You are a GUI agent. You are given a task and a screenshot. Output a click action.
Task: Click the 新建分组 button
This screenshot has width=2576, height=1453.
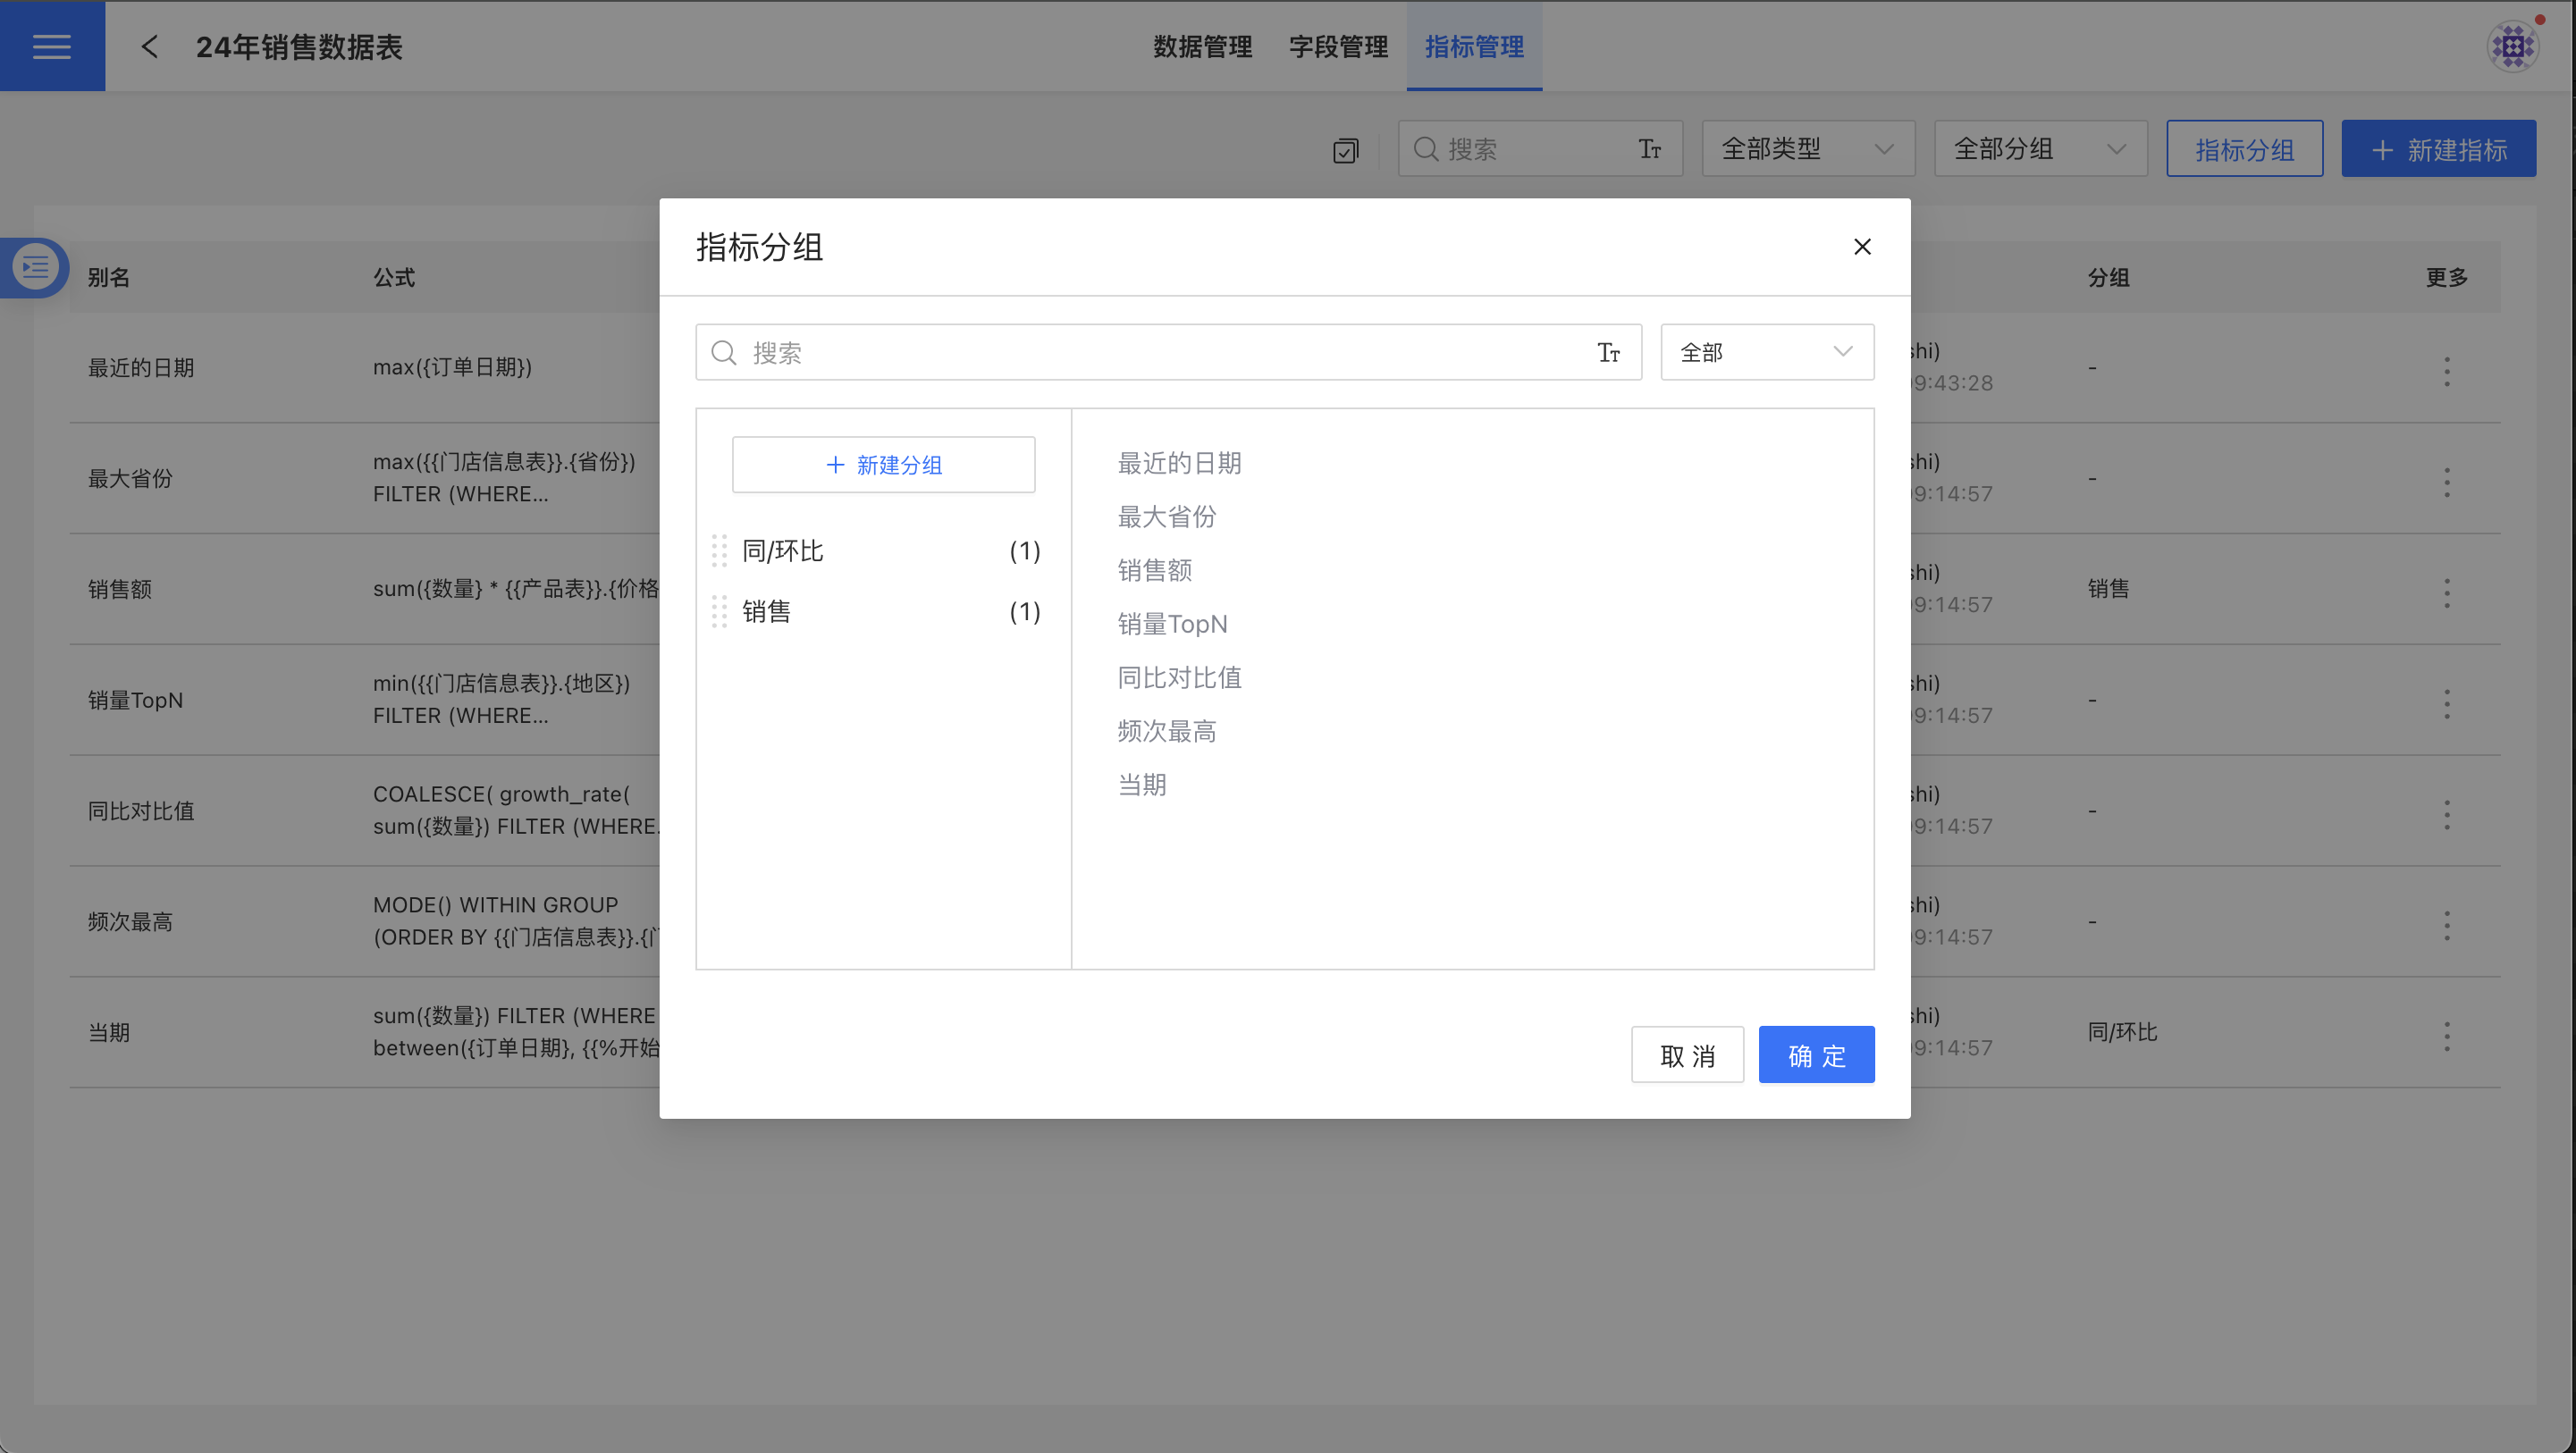point(883,464)
